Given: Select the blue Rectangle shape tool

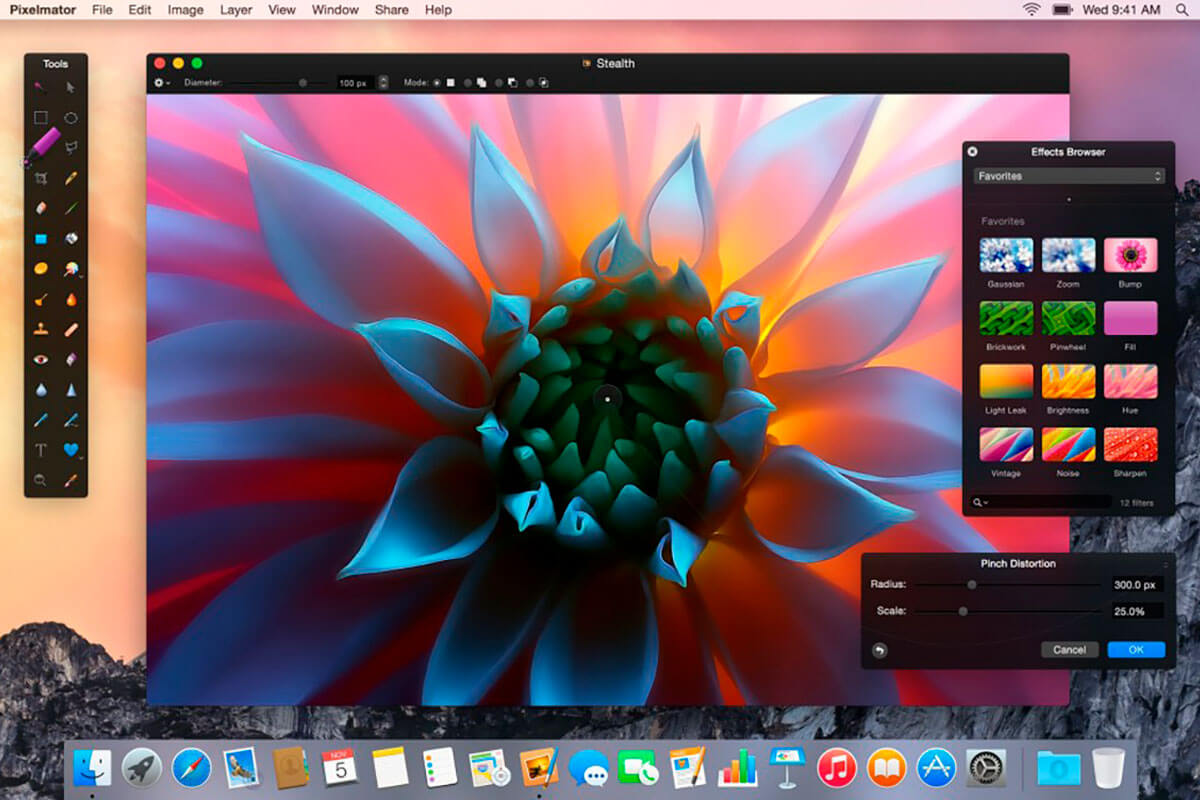Looking at the screenshot, I should click(x=41, y=239).
